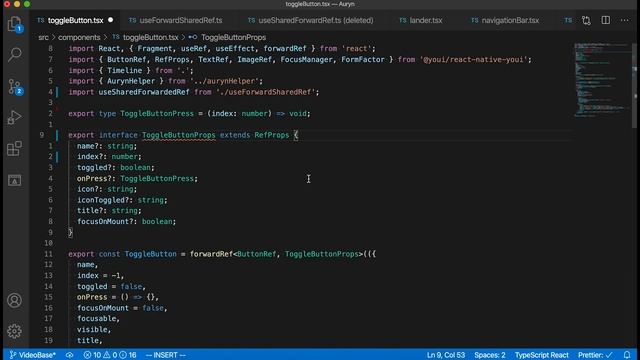Open notifications bell in status bar
640x360 pixels.
(627, 355)
